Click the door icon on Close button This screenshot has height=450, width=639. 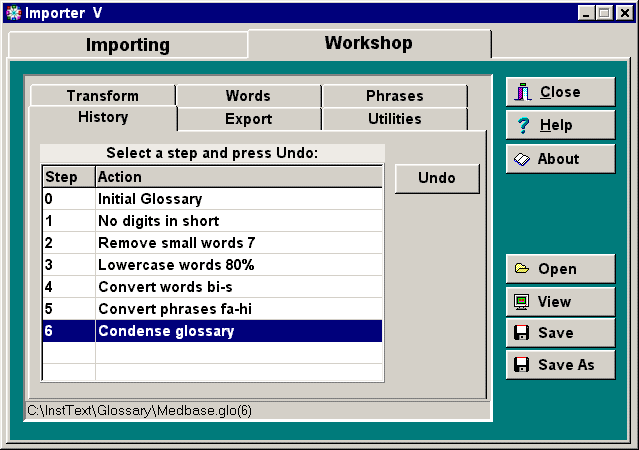coord(523,92)
